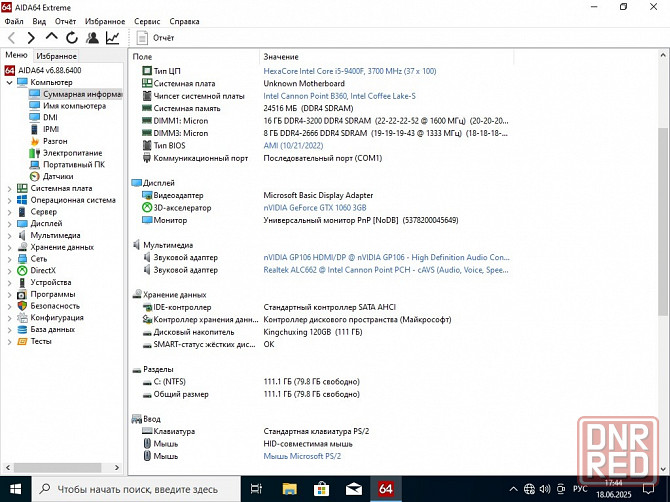Sort by the Значение column header

click(x=386, y=57)
